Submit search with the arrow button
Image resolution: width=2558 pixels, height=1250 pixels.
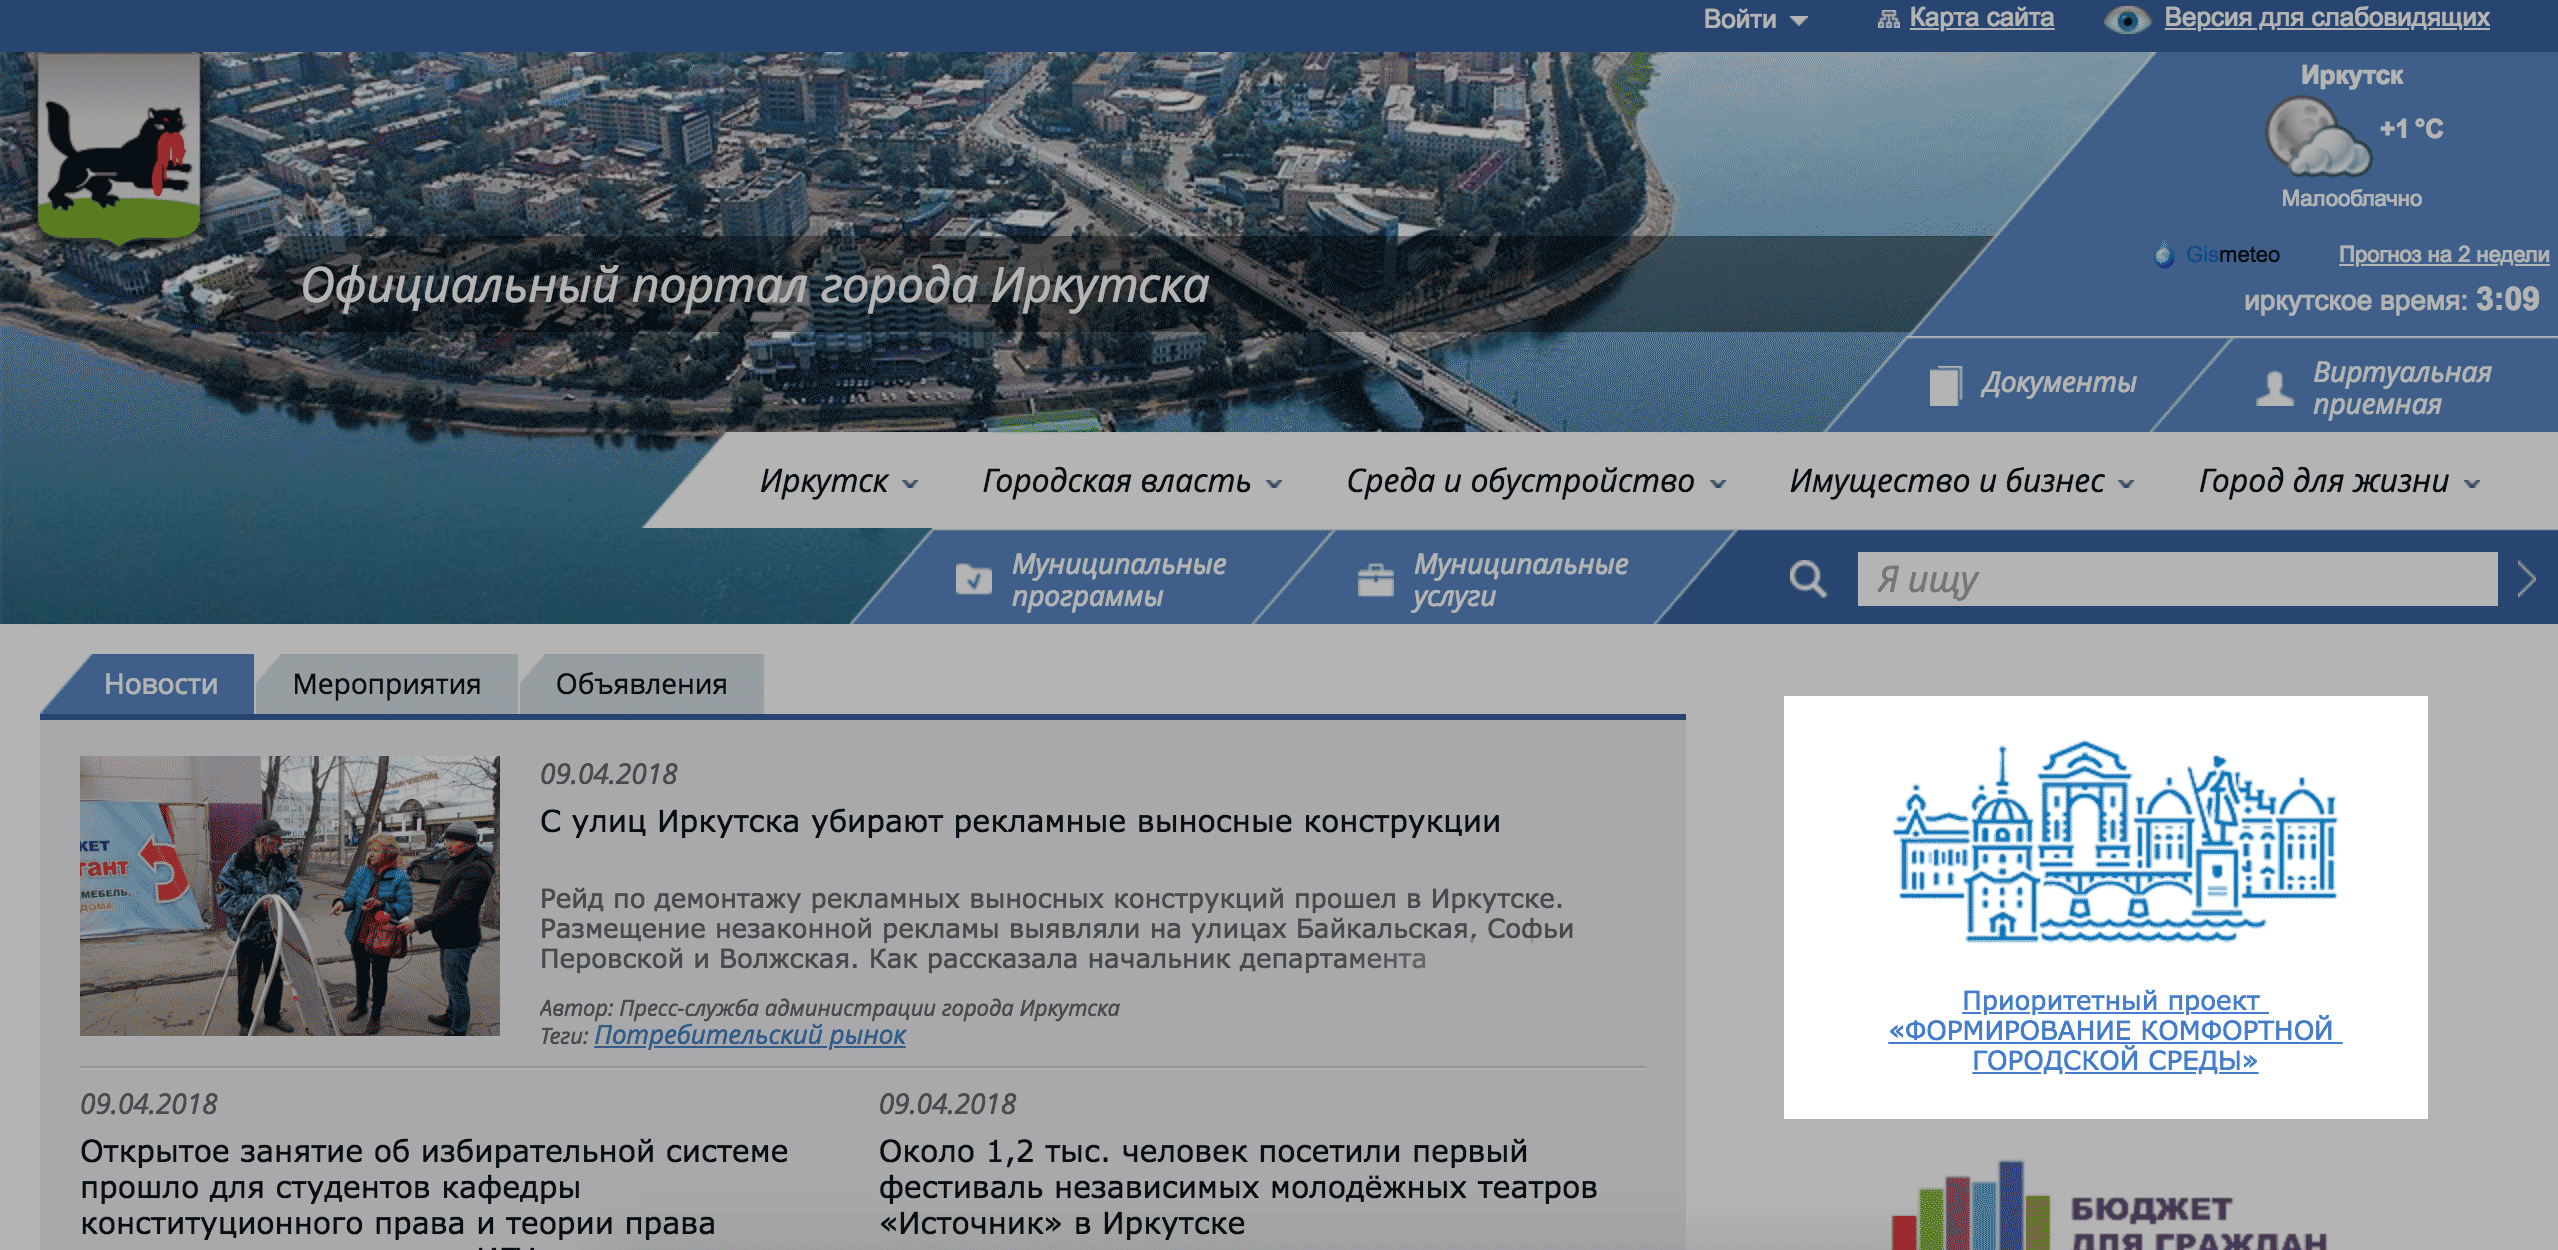pyautogui.click(x=2526, y=579)
